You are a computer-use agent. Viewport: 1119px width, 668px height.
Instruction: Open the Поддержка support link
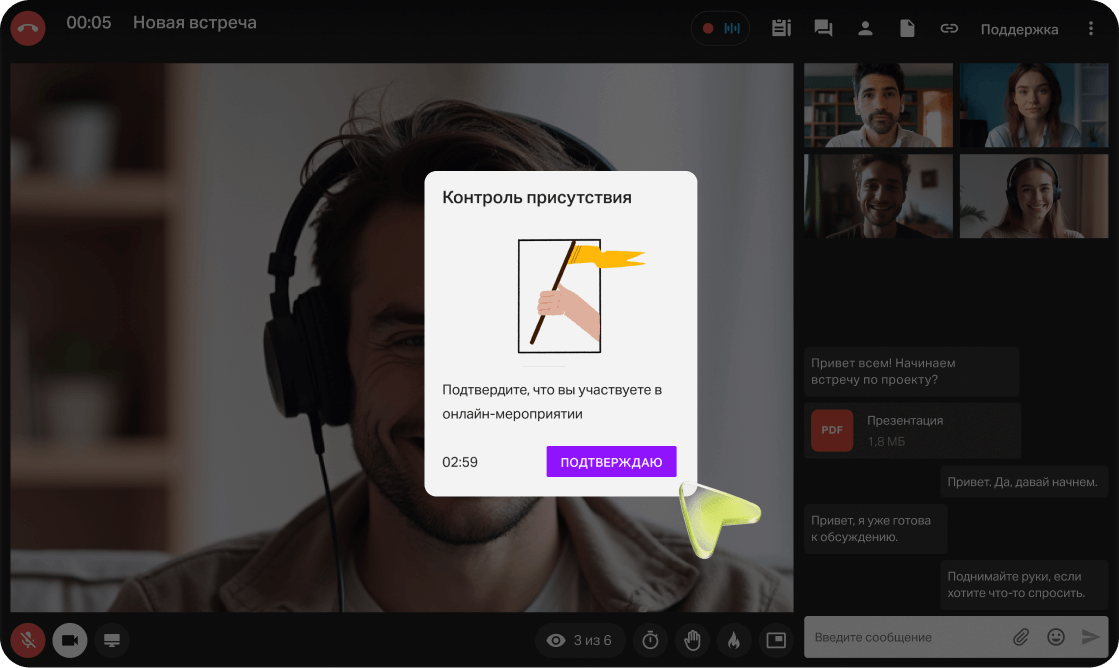click(1019, 29)
